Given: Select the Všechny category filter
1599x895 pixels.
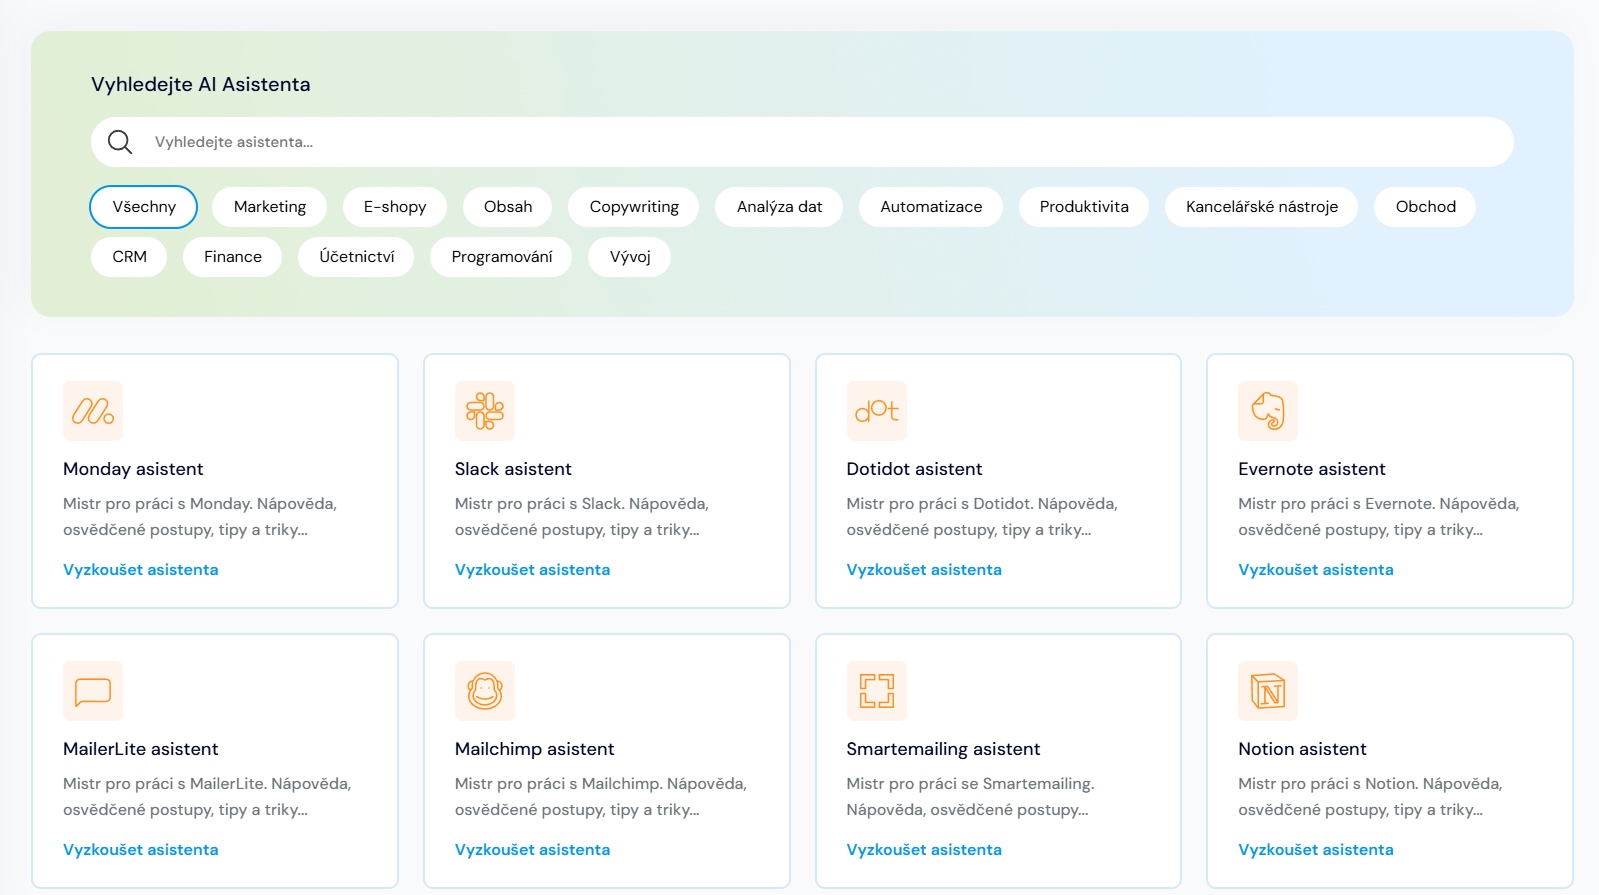Looking at the screenshot, I should tap(144, 207).
